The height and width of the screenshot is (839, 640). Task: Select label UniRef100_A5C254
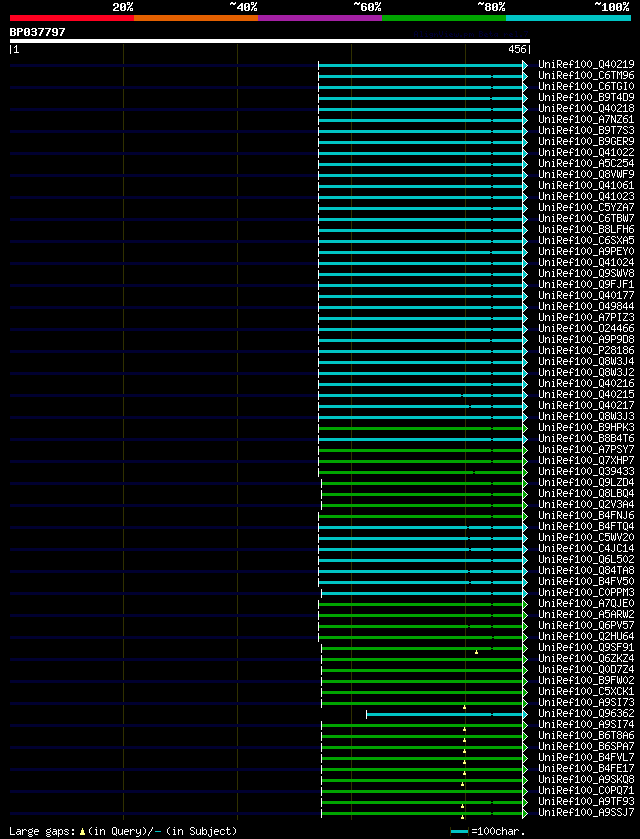[x=586, y=164]
